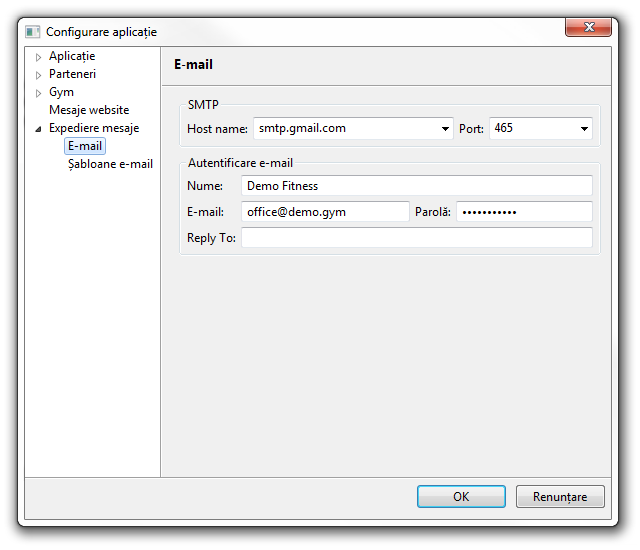Open the Port dropdown arrow
This screenshot has height=550, width=640.
pyautogui.click(x=584, y=129)
